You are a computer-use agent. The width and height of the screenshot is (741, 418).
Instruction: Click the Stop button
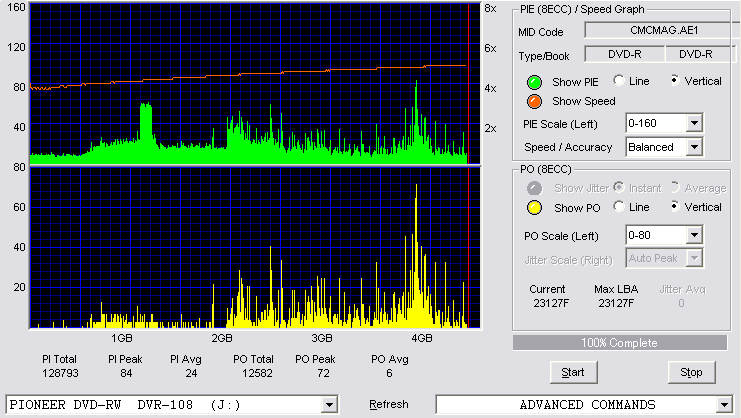pos(691,373)
